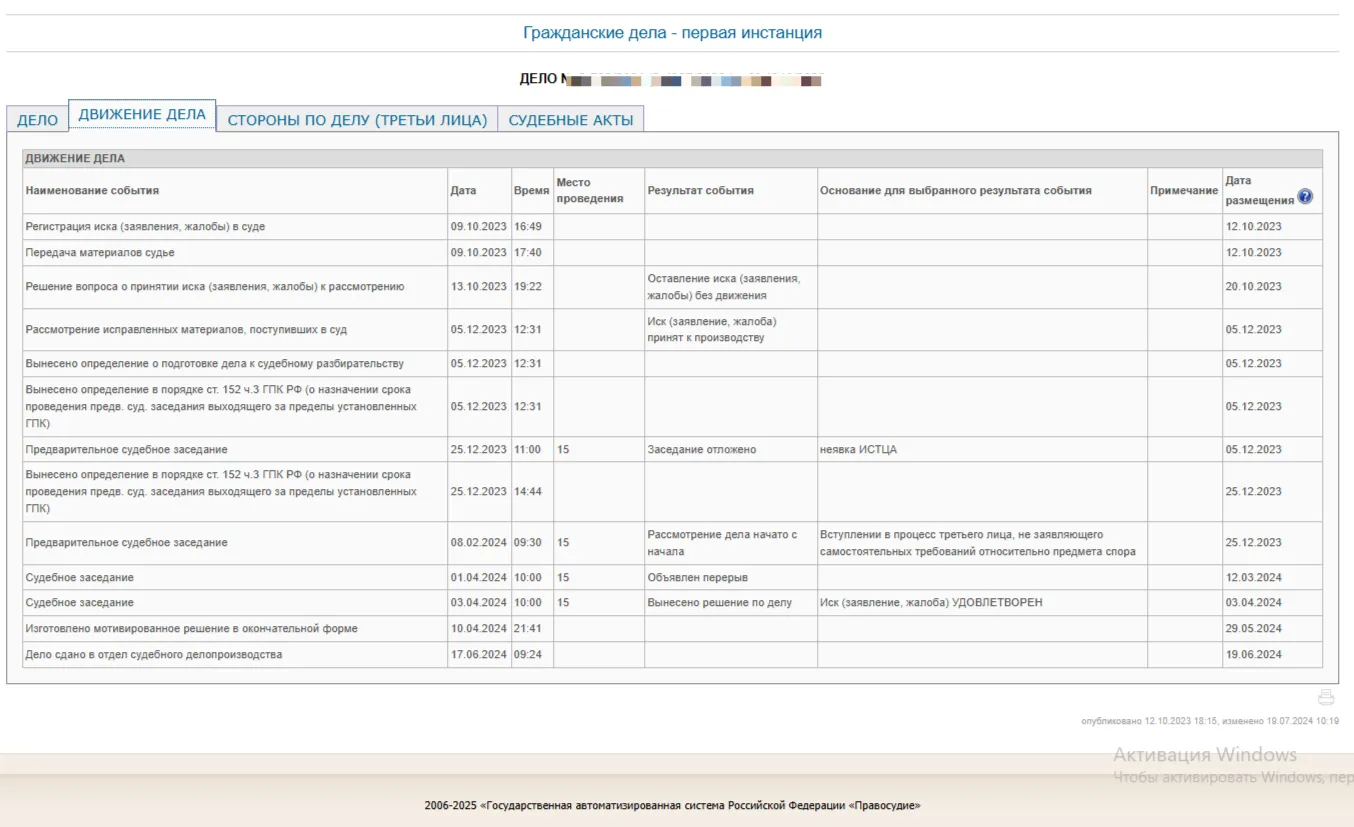
Task: Click the ДВИЖЕНИЕ ДЕЛА table section header
Action: tap(672, 158)
